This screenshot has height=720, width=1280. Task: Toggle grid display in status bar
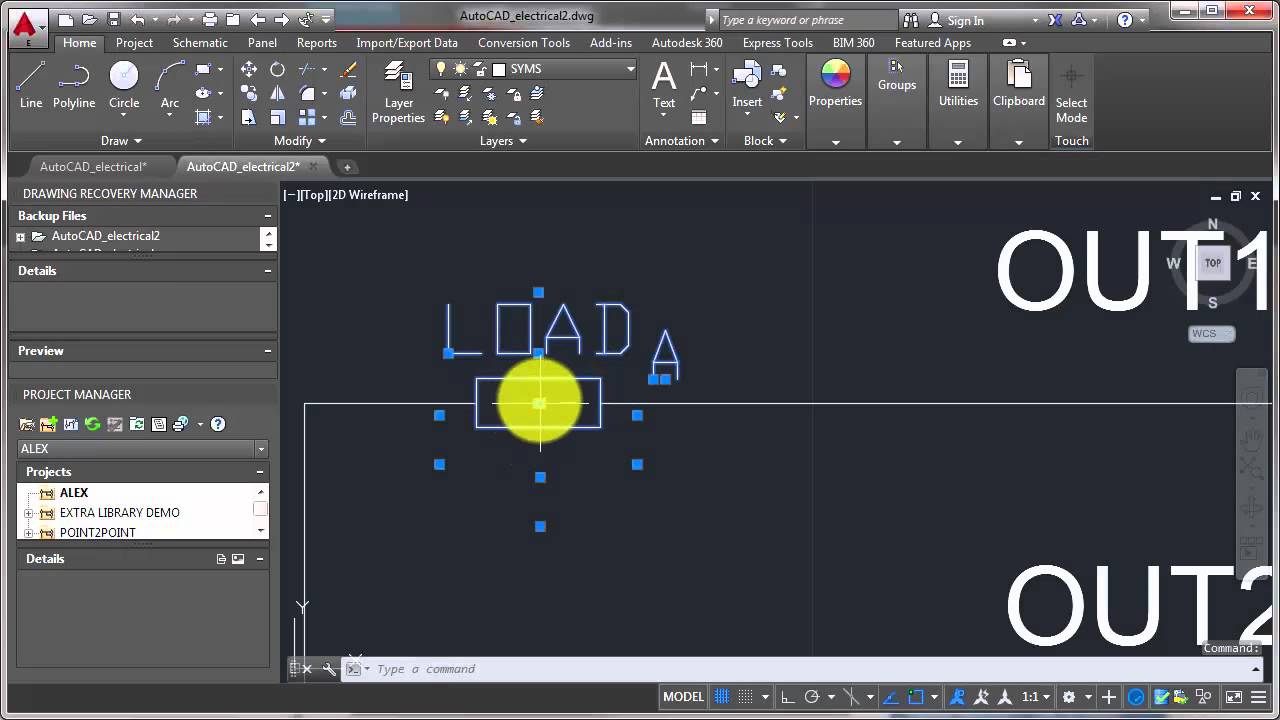click(721, 697)
